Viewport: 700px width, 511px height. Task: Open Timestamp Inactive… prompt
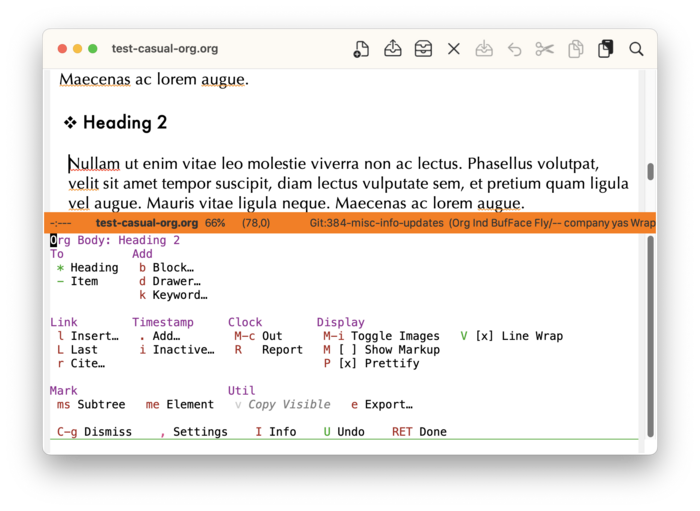177,350
